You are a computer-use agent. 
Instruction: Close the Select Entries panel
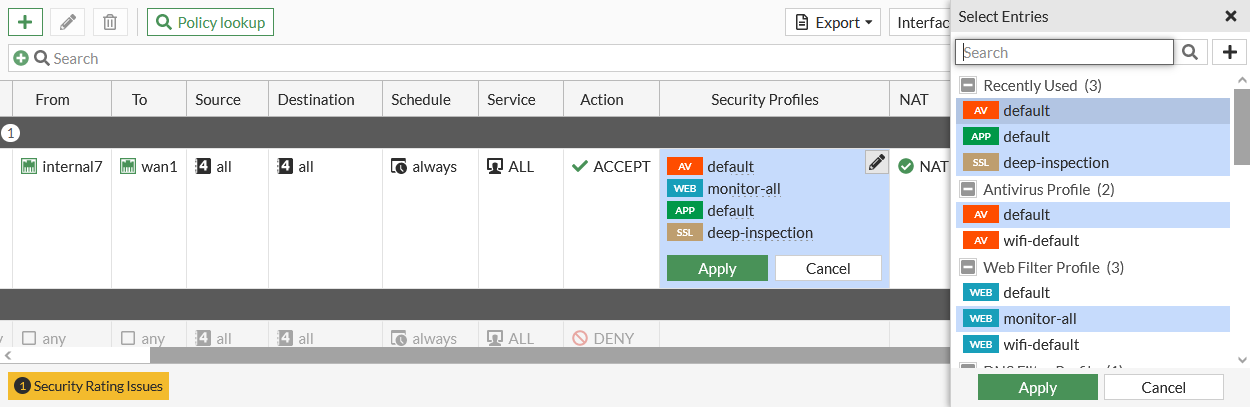[1230, 16]
